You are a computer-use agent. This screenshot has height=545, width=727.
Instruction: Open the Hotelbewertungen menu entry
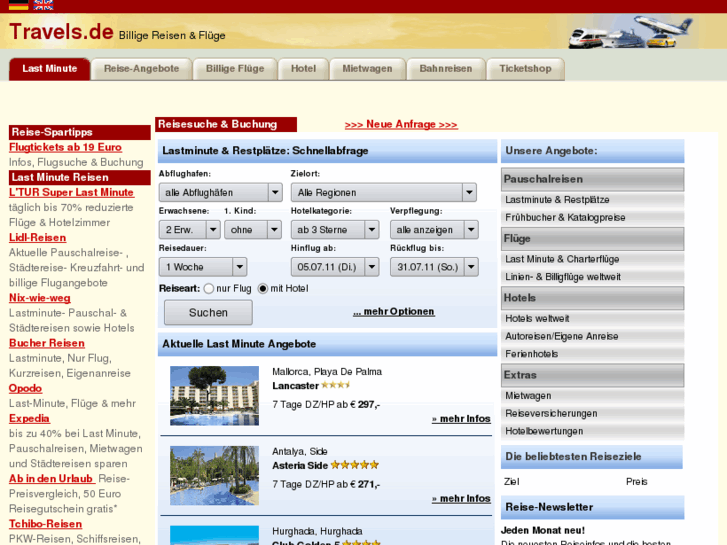[x=593, y=431]
